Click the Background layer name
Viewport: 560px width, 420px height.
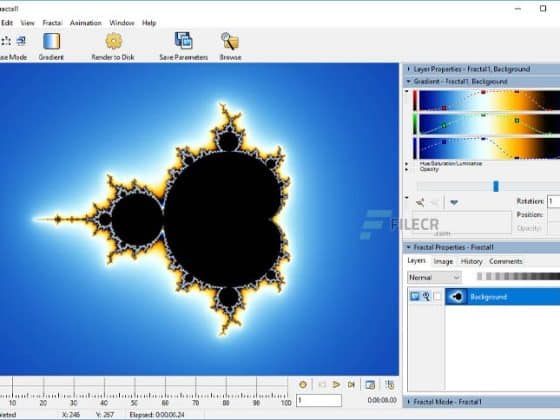488,297
